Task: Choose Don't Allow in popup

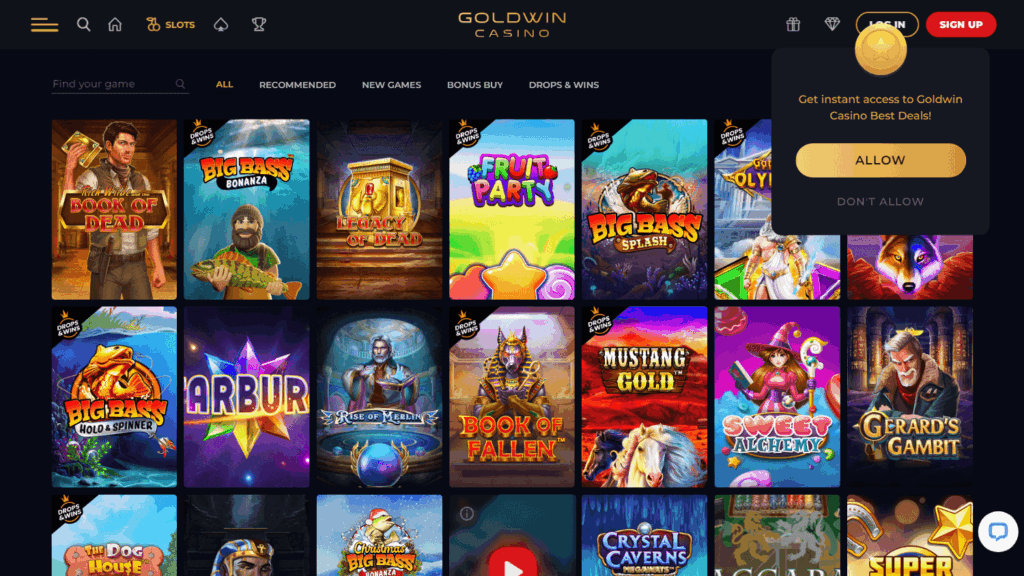Action: coord(880,201)
